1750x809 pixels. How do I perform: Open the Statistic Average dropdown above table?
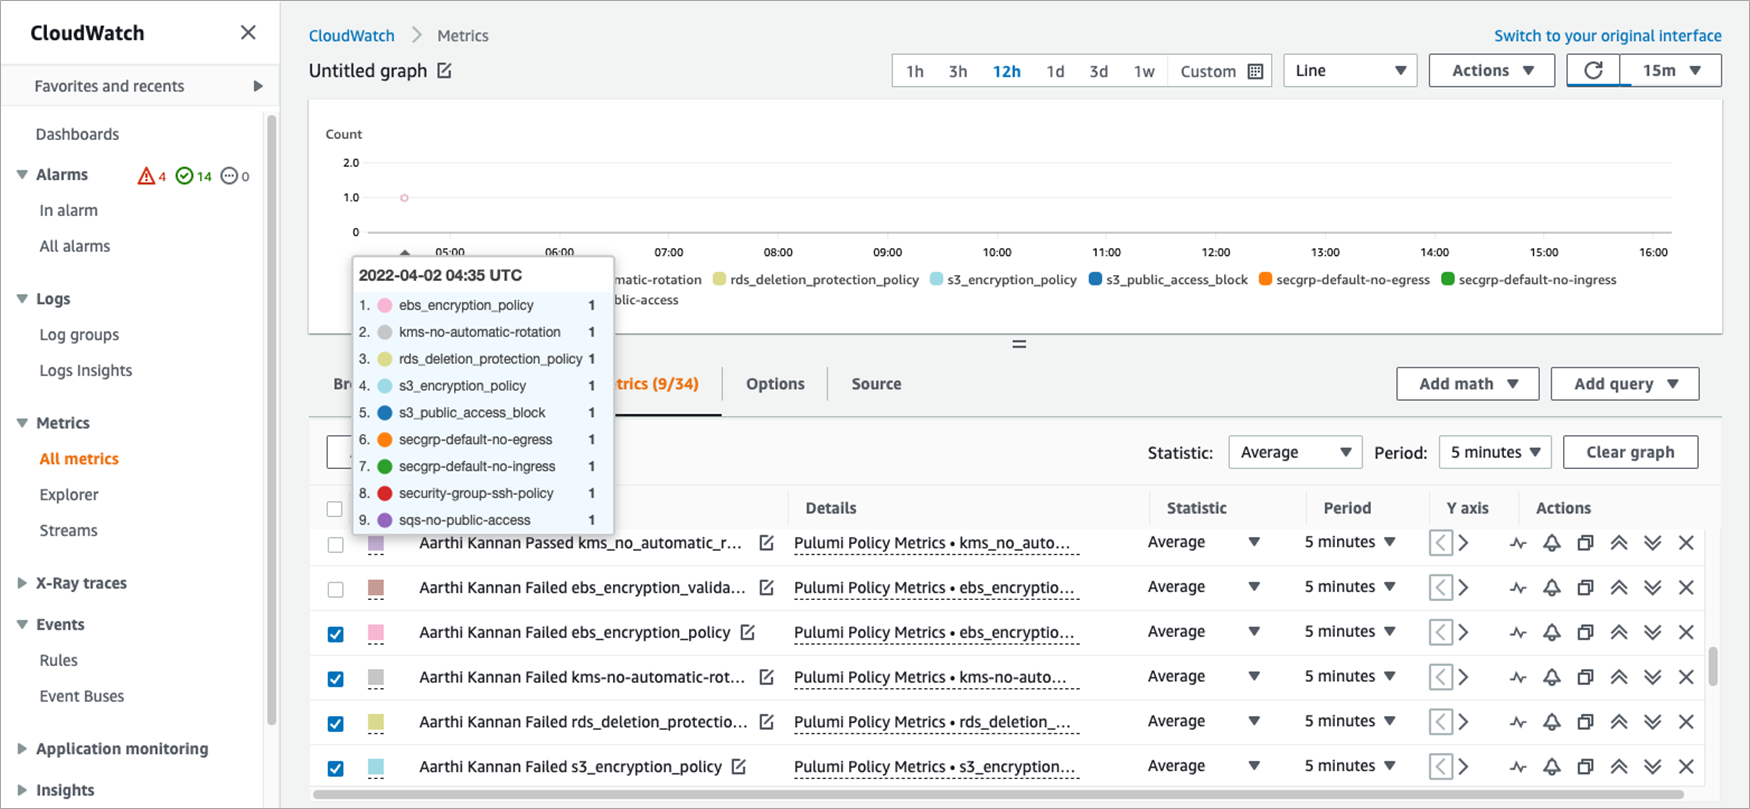point(1294,452)
